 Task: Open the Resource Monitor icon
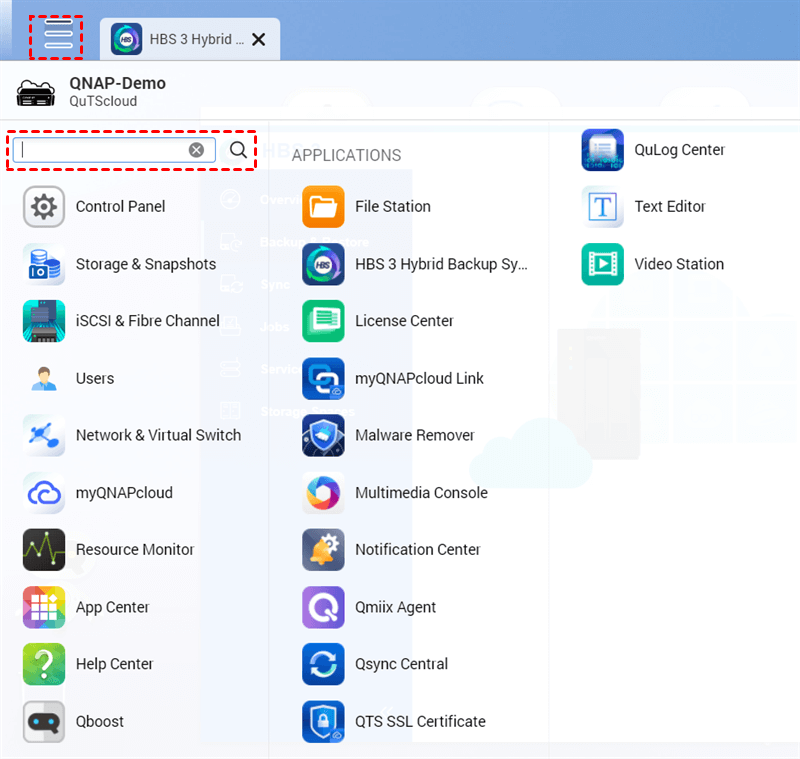(x=44, y=549)
